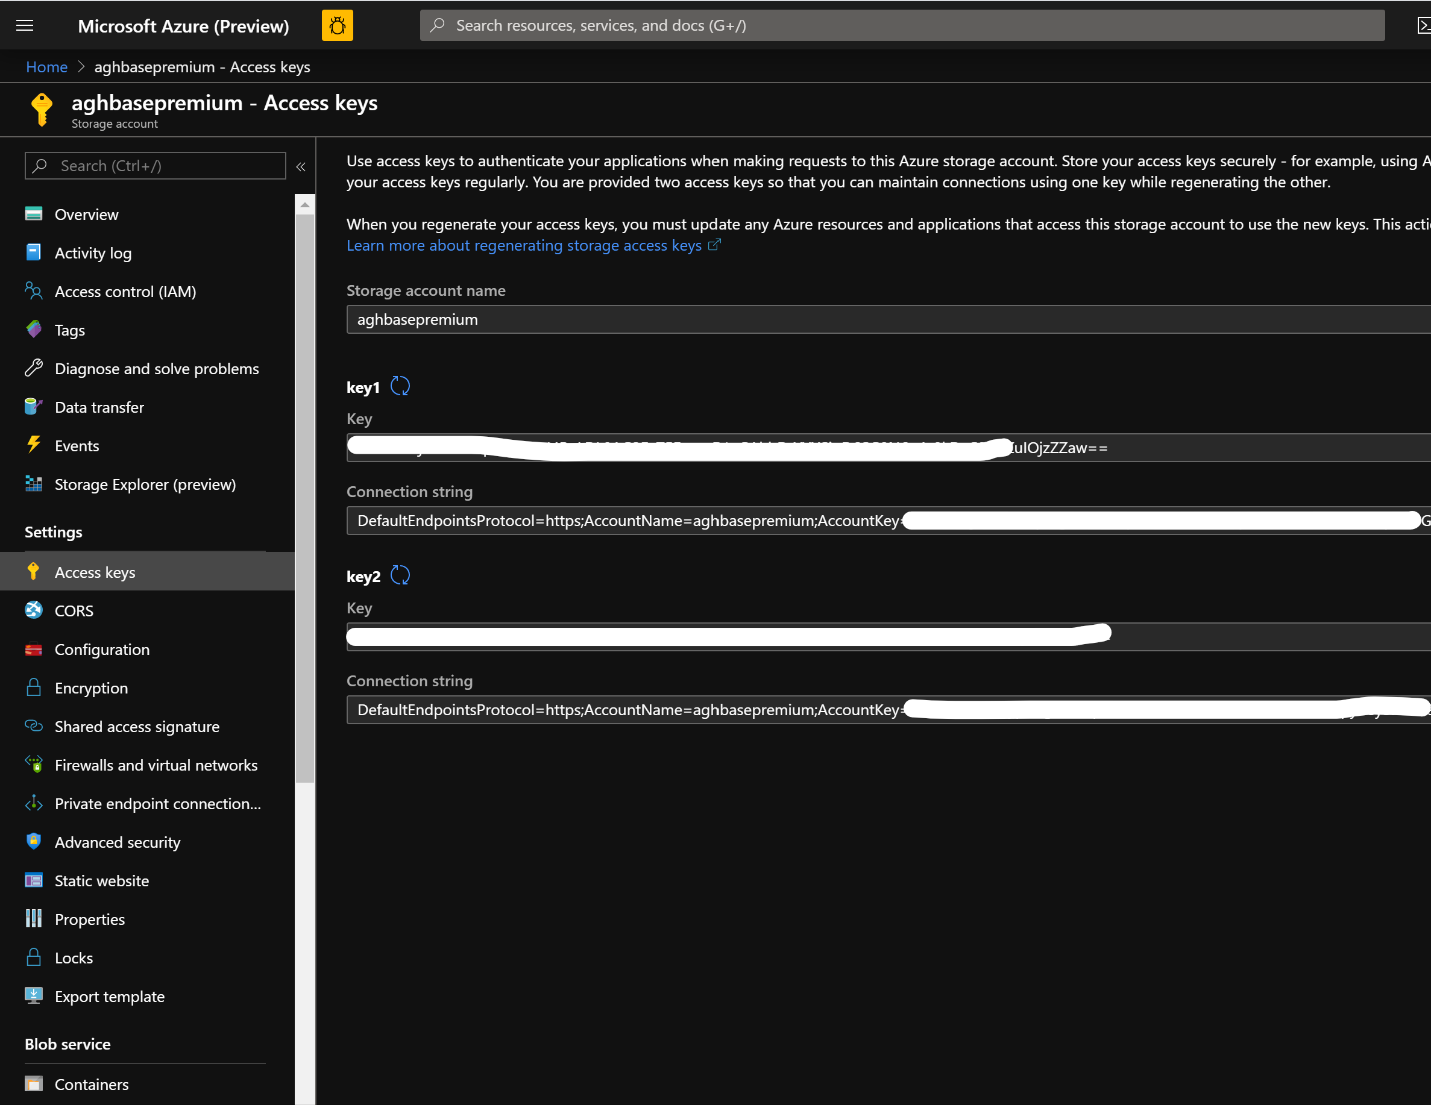Click the Diagnose and solve problems wrench icon
This screenshot has width=1431, height=1105.
[x=34, y=368]
